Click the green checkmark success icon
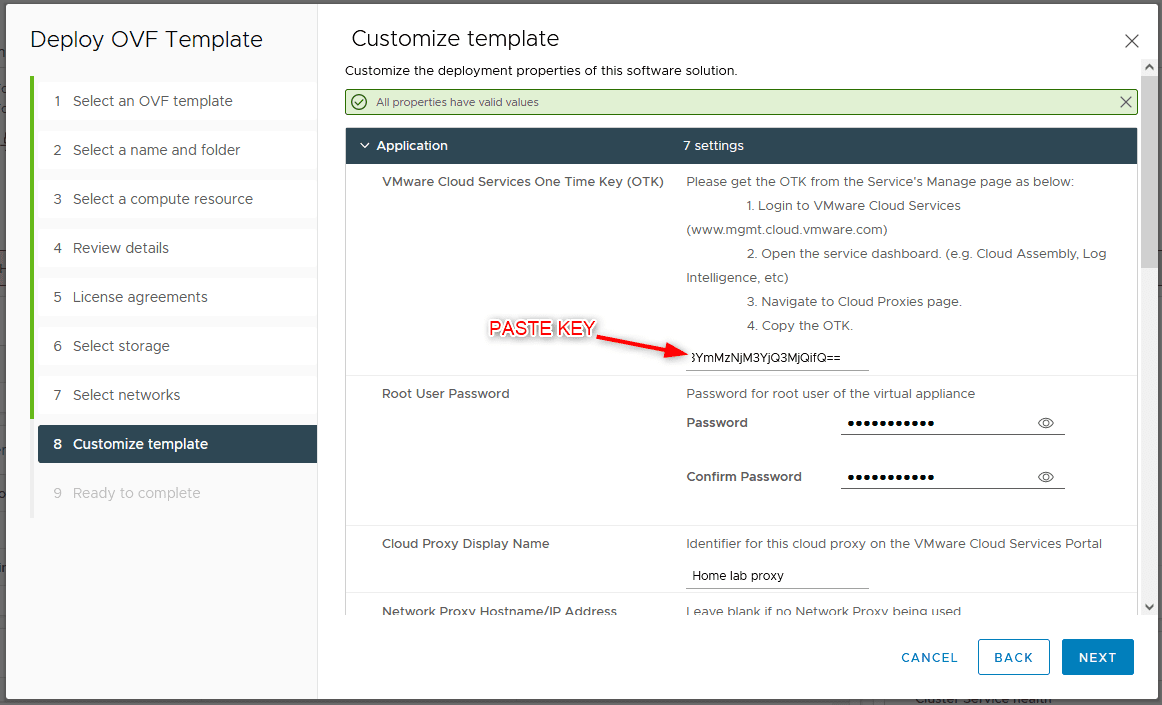This screenshot has height=705, width=1162. [359, 102]
